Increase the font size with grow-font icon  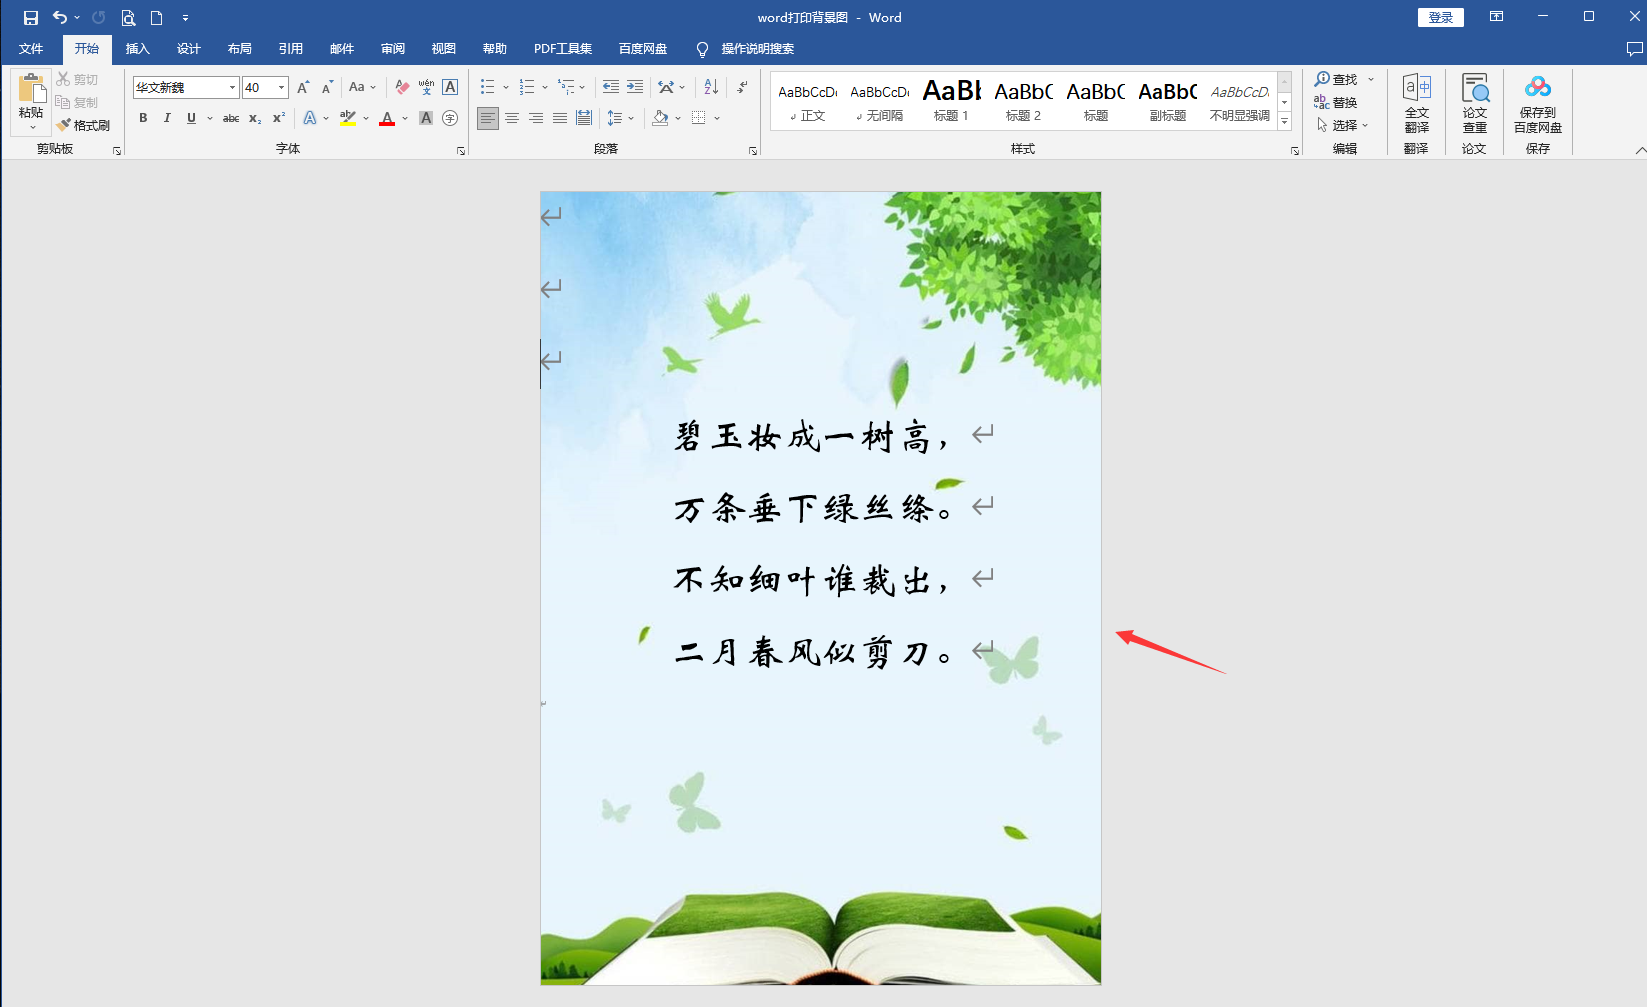click(303, 87)
